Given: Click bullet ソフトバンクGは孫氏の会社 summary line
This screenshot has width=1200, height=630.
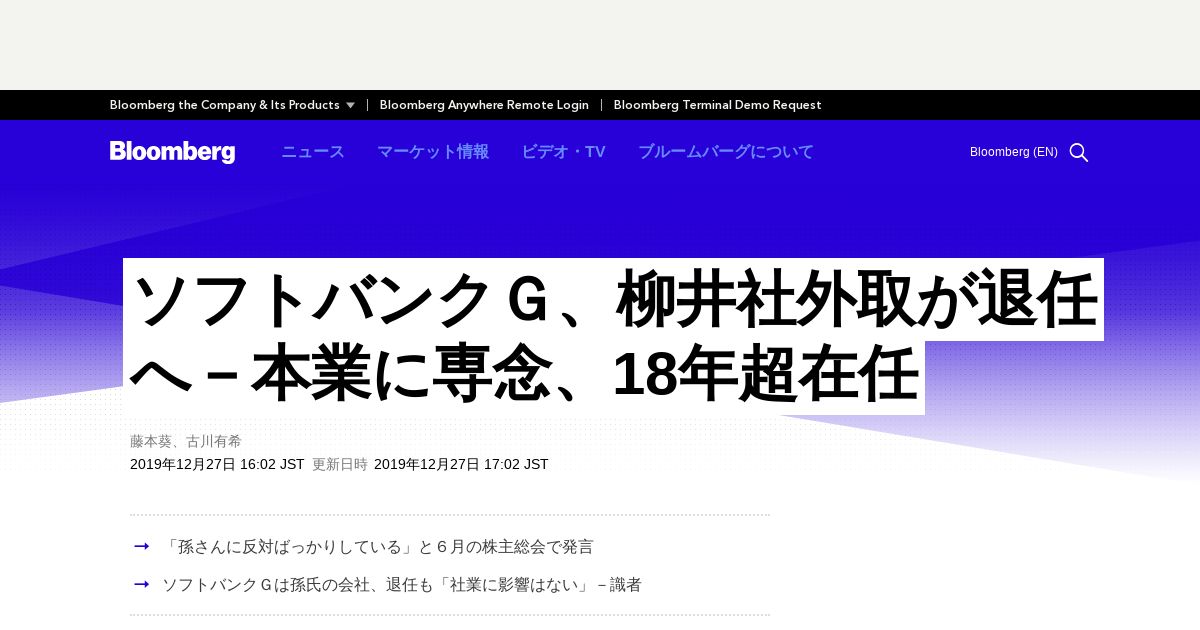Looking at the screenshot, I should [402, 585].
